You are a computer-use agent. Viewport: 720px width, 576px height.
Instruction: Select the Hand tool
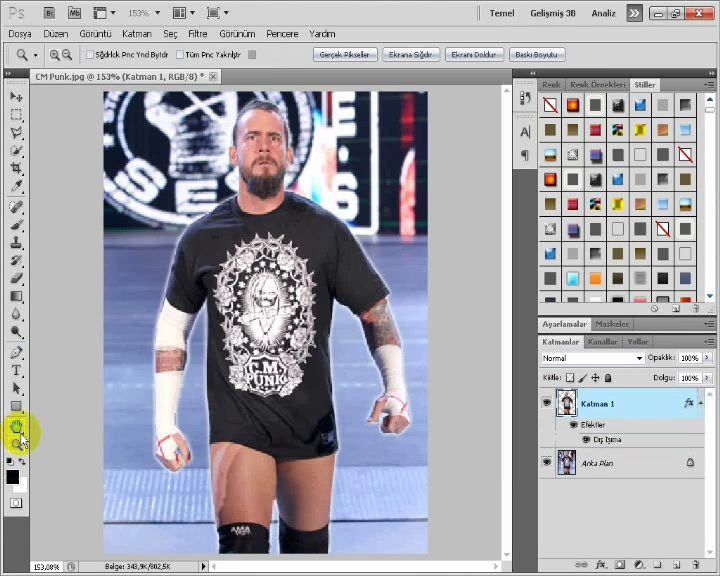pos(16,426)
